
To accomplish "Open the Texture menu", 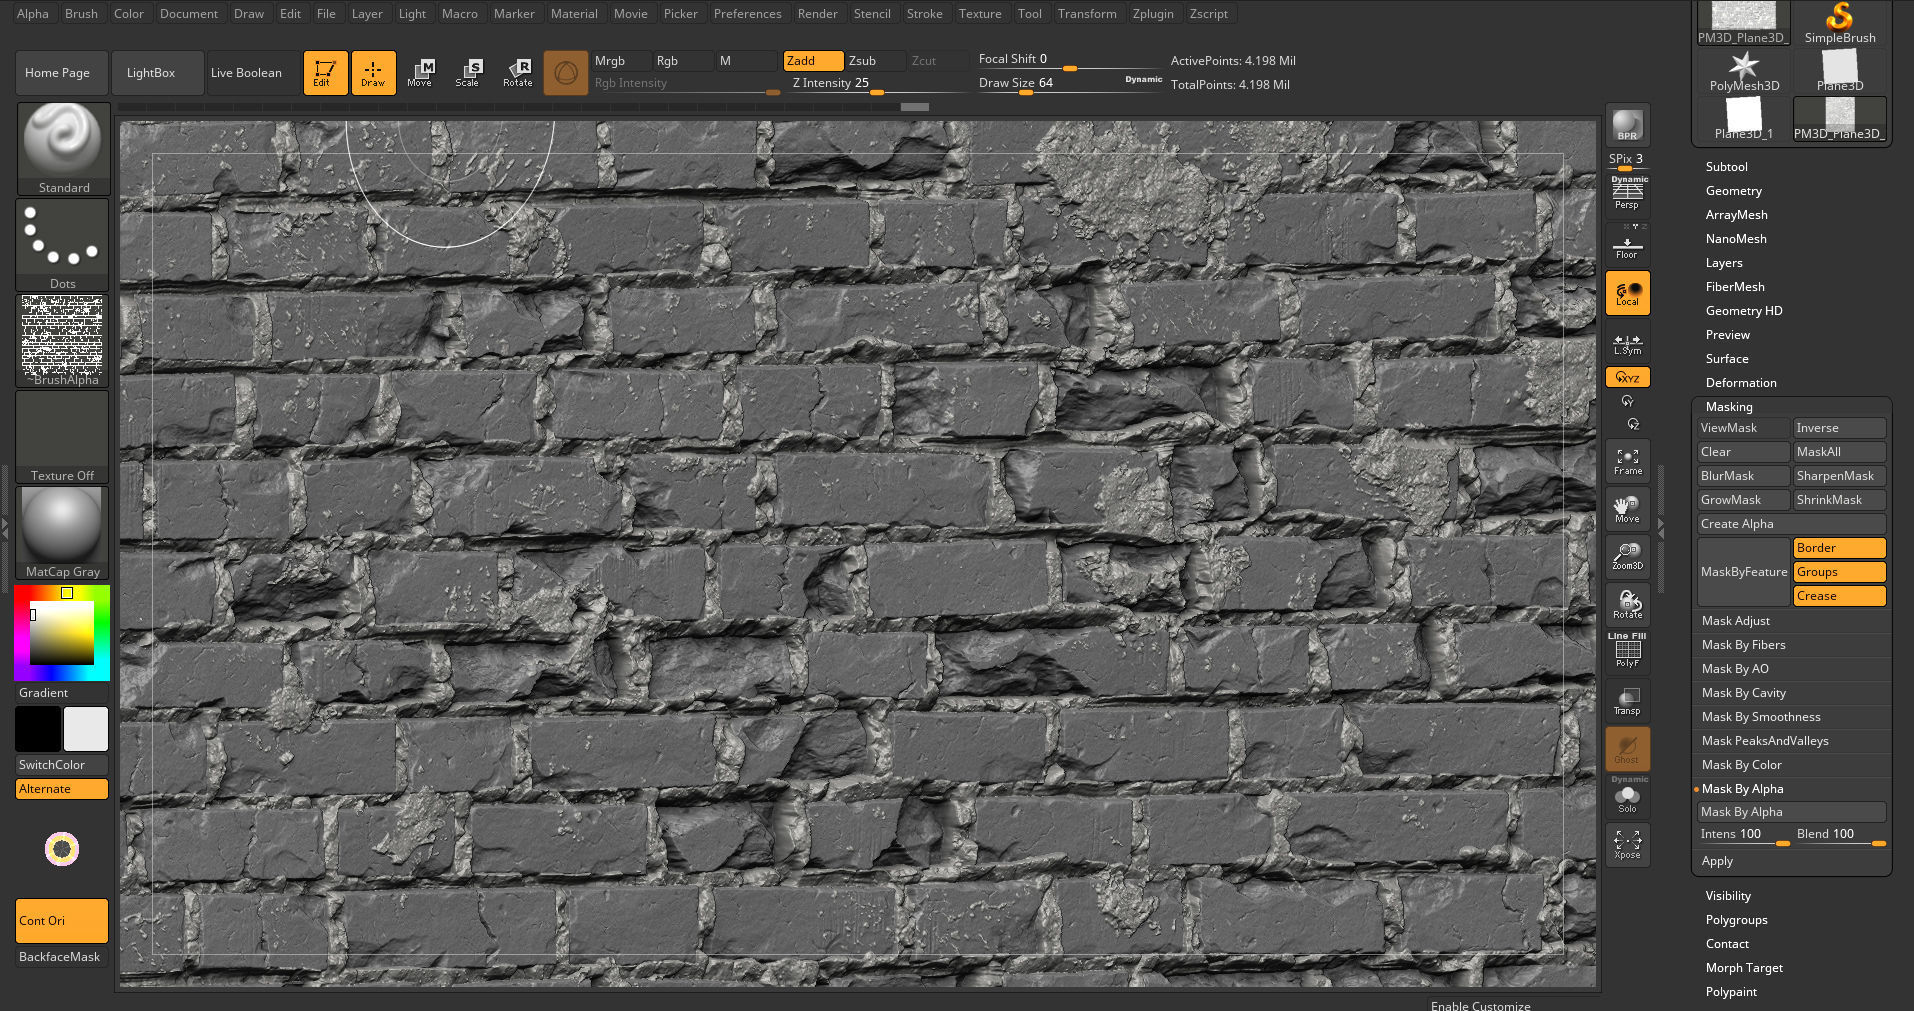I will (x=979, y=13).
